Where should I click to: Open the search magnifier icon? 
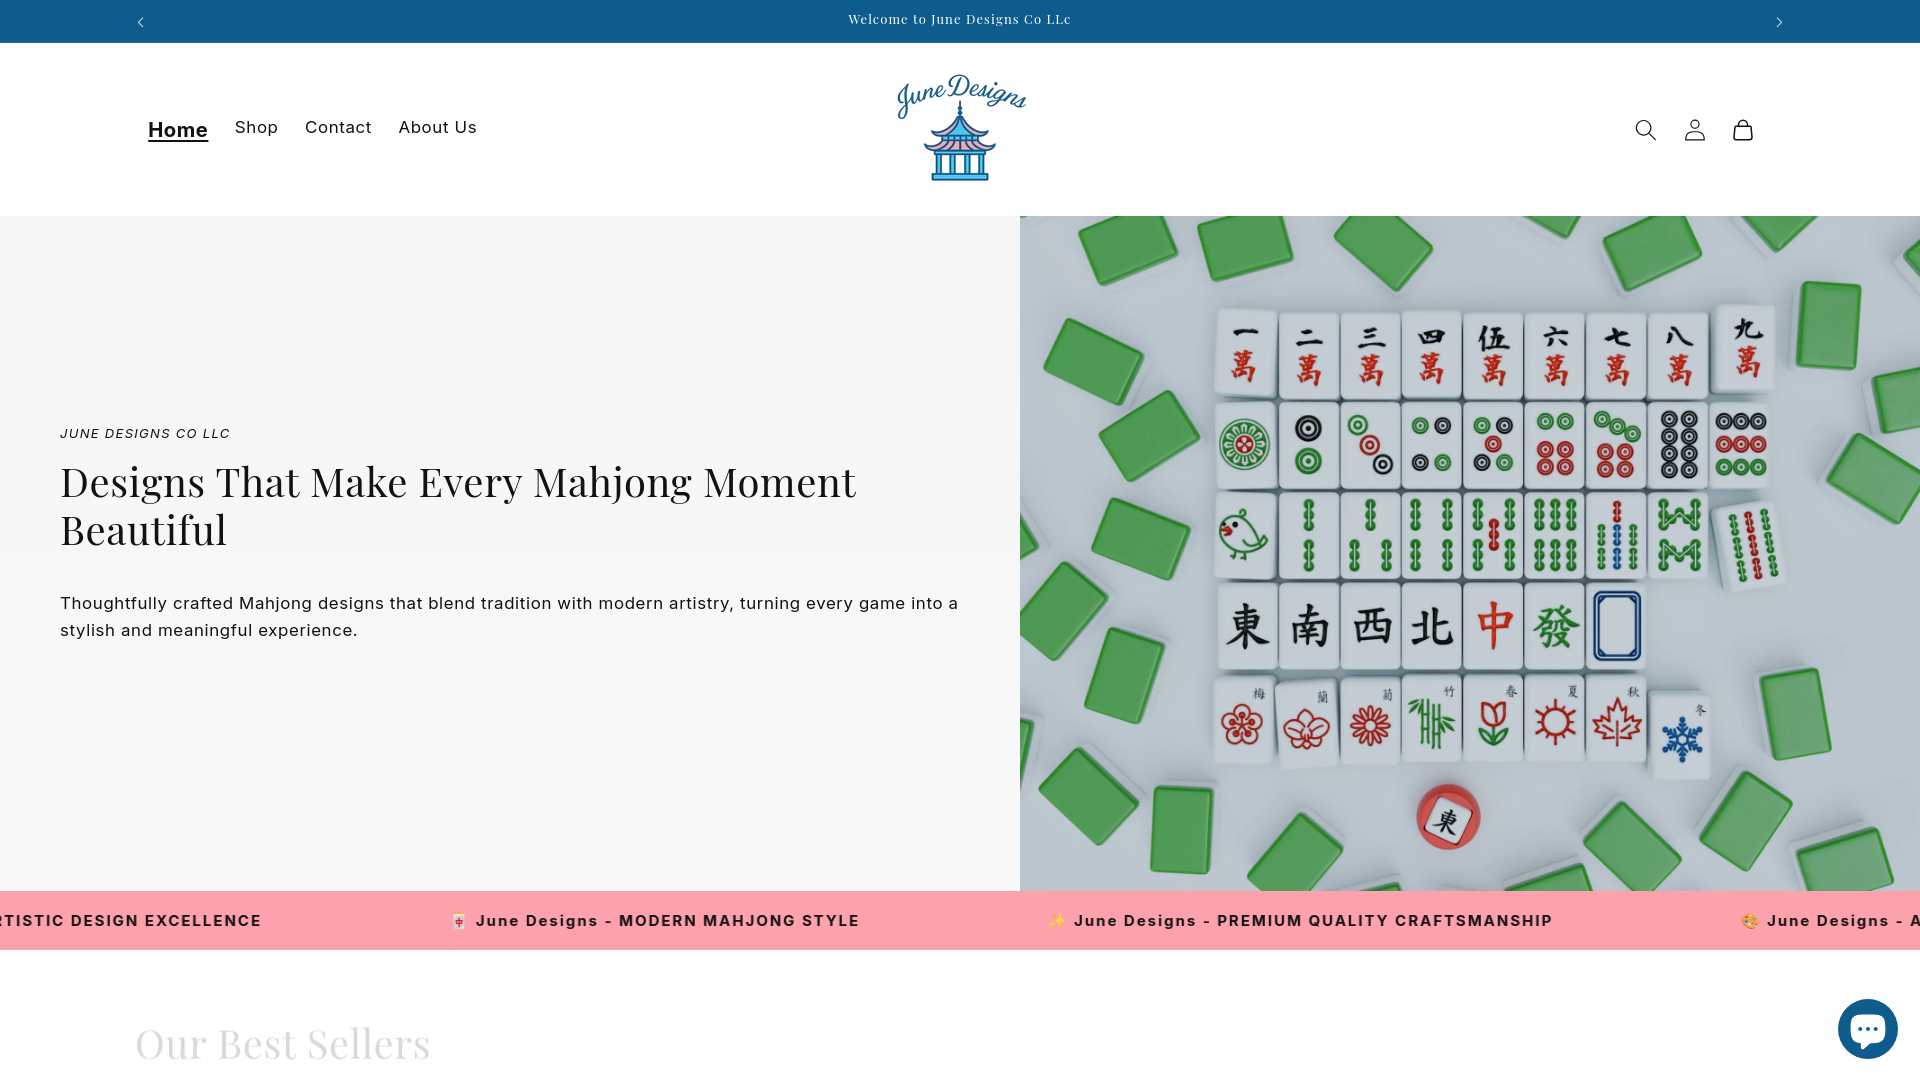[x=1645, y=130]
